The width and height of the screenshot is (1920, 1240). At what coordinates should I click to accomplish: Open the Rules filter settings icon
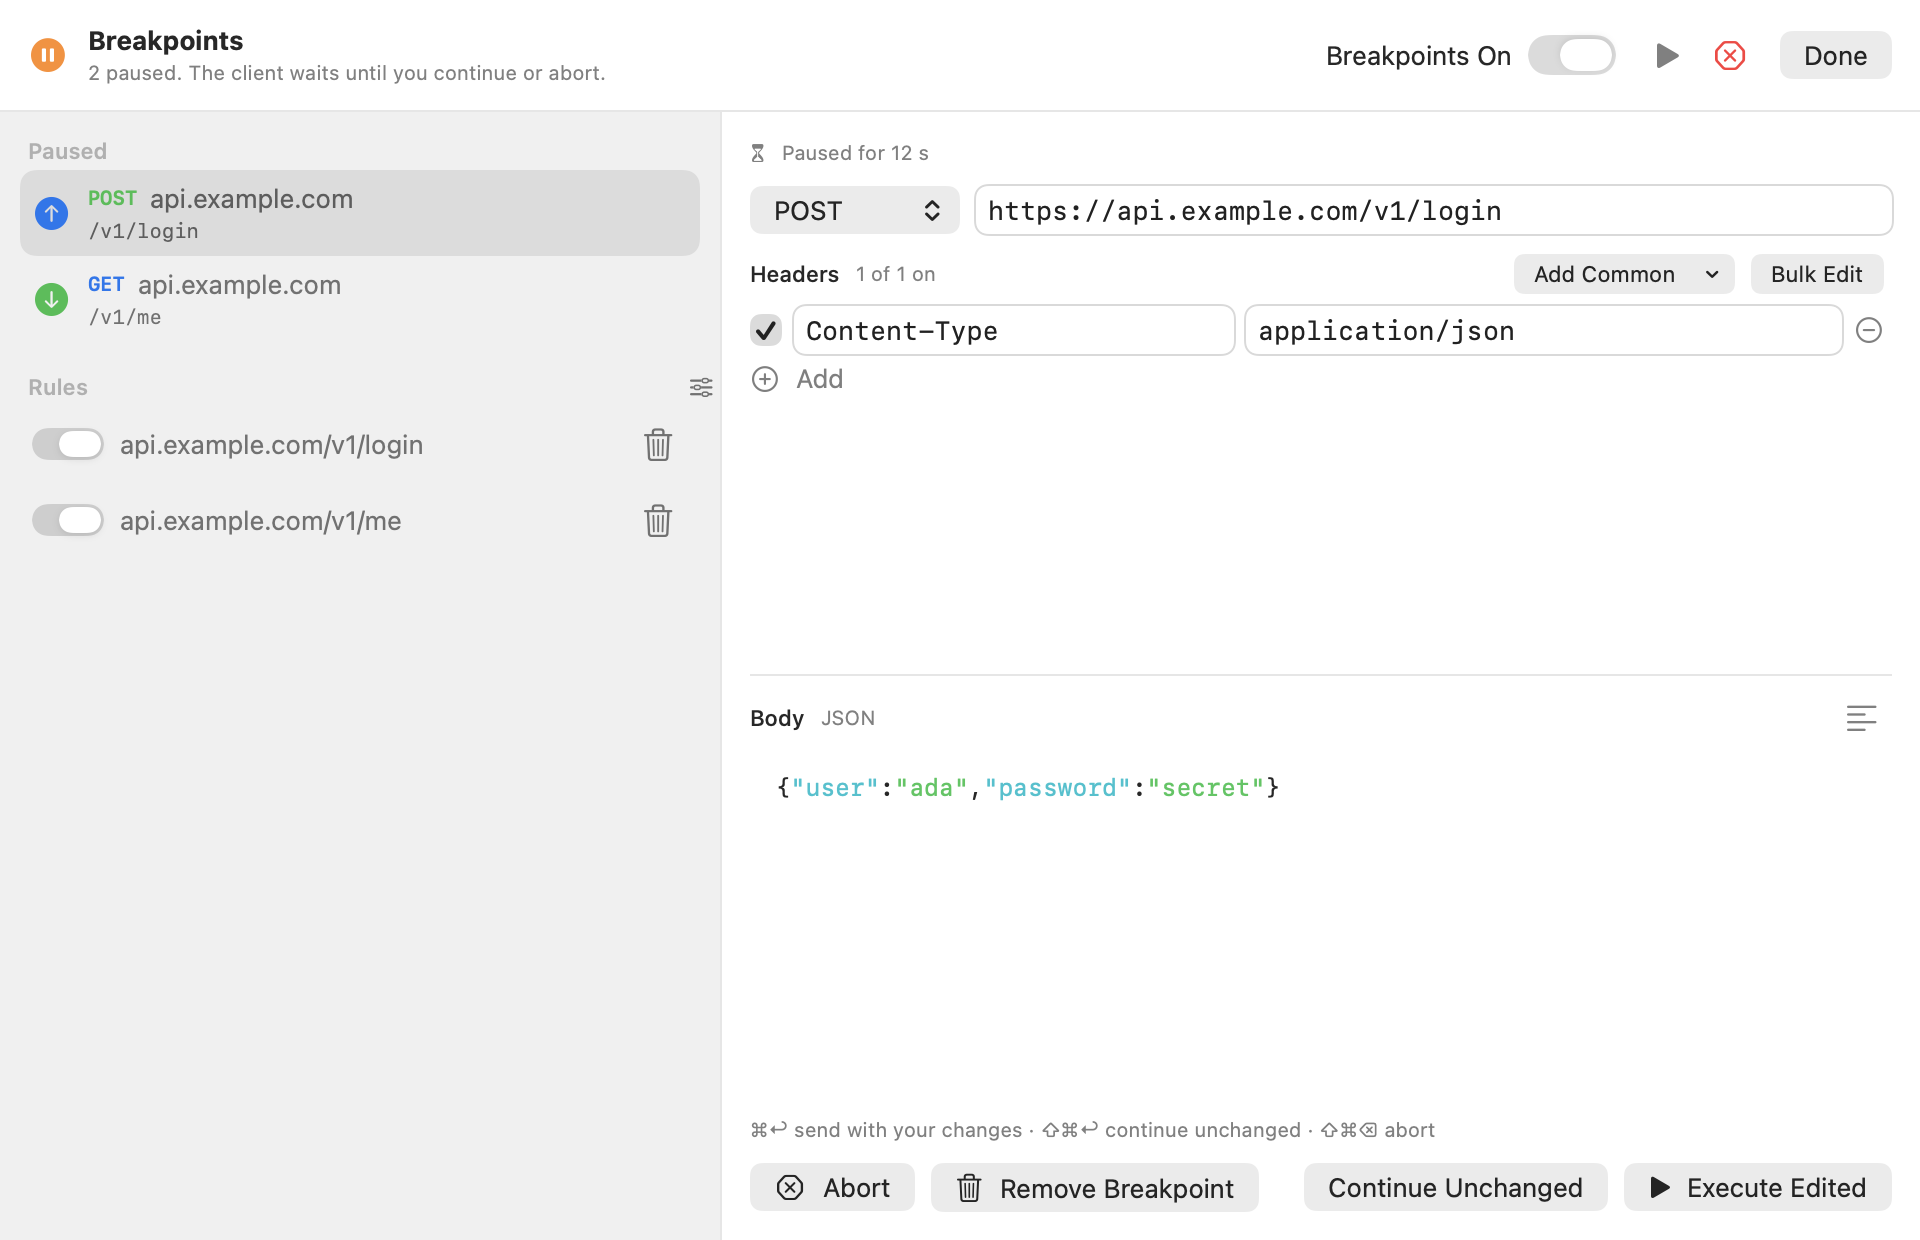pos(701,387)
